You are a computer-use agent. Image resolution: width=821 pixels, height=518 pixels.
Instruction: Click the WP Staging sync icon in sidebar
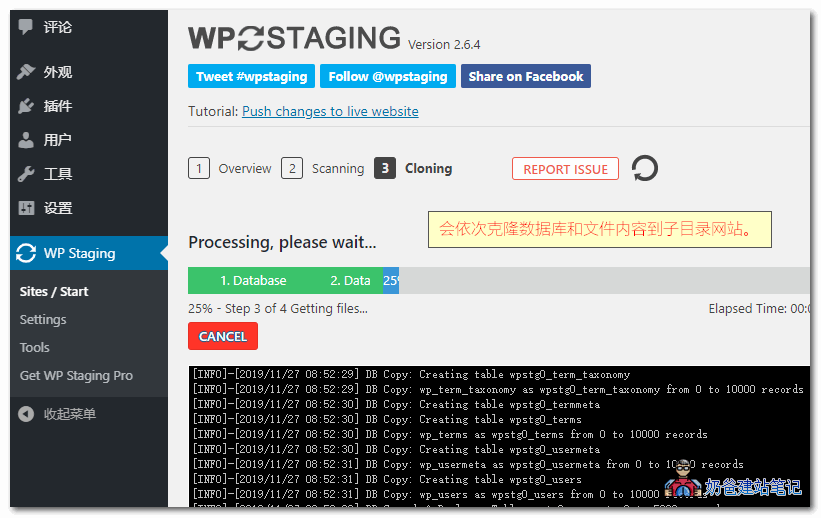click(x=26, y=253)
